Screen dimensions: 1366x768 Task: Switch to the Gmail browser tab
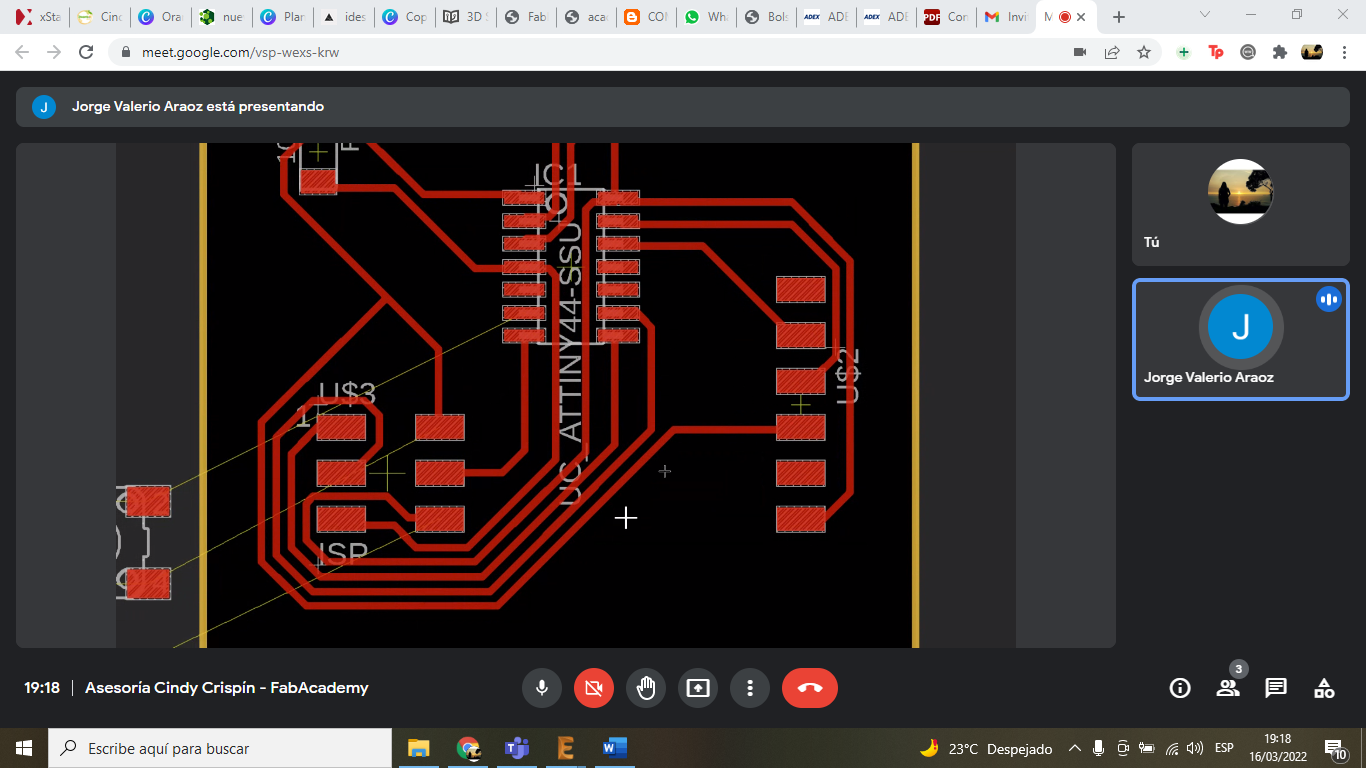point(1004,17)
